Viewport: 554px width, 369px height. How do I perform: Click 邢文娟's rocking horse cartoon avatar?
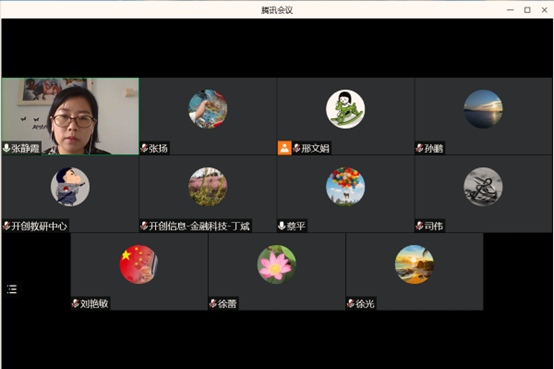(346, 109)
